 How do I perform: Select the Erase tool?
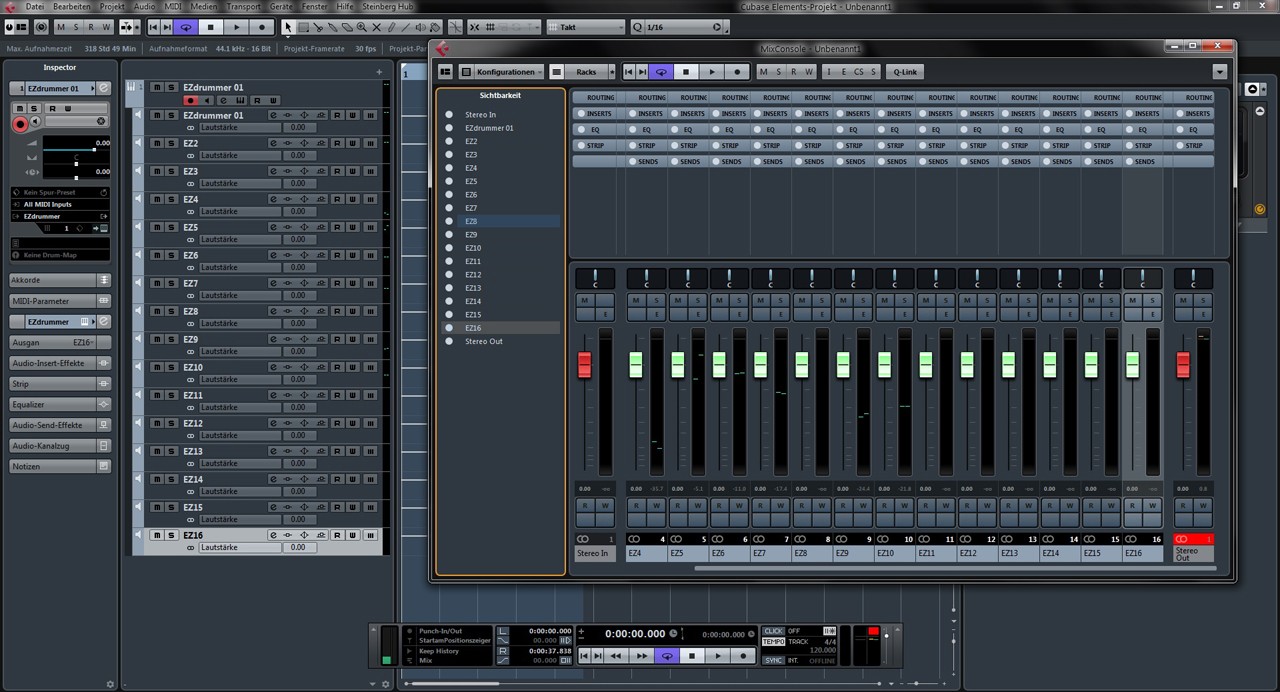pos(348,27)
